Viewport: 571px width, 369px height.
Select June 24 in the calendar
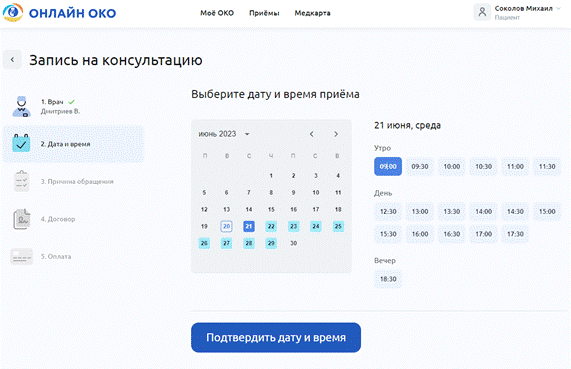coord(316,226)
